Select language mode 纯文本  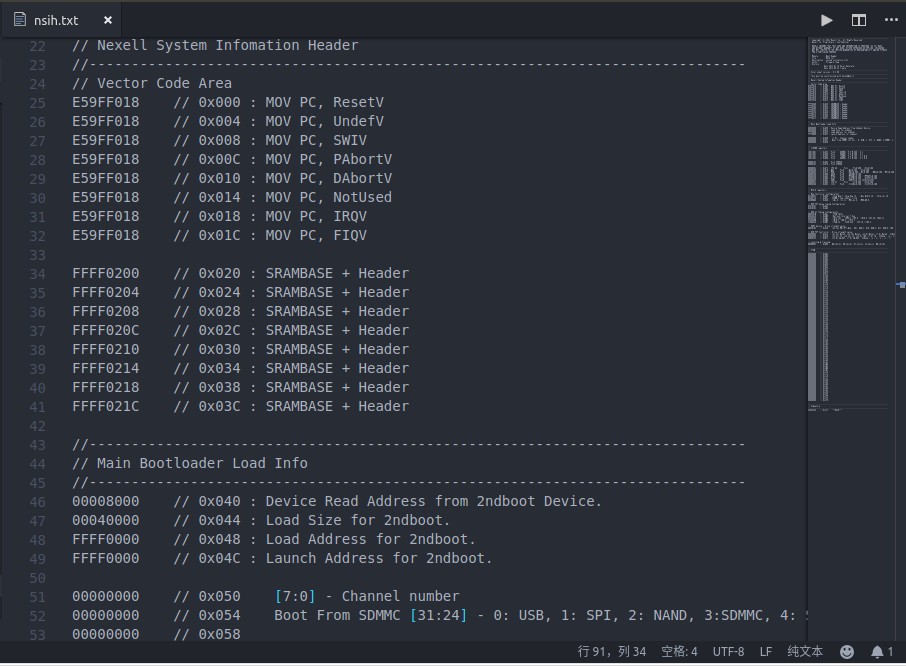point(805,652)
